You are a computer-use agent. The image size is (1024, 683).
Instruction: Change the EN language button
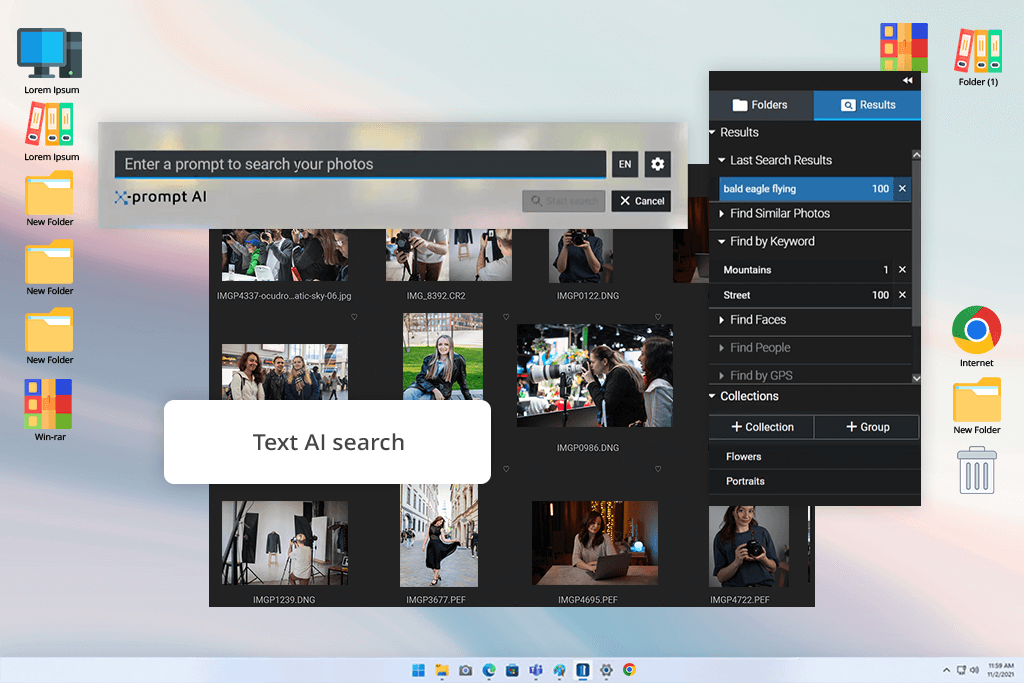625,164
